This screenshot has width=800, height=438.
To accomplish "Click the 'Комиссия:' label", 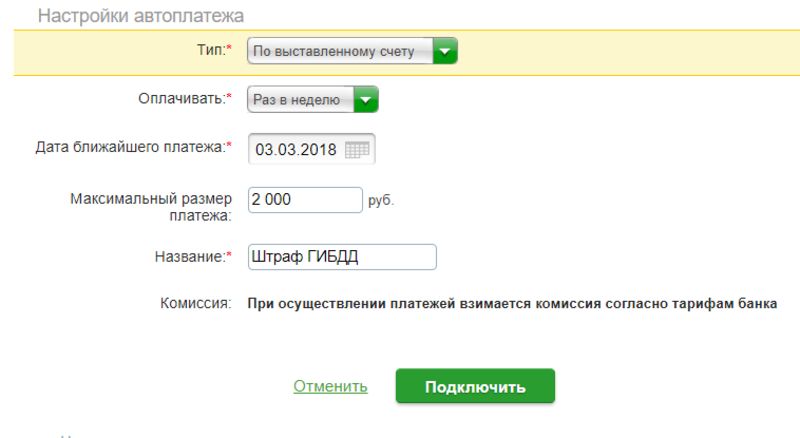I will [x=196, y=302].
